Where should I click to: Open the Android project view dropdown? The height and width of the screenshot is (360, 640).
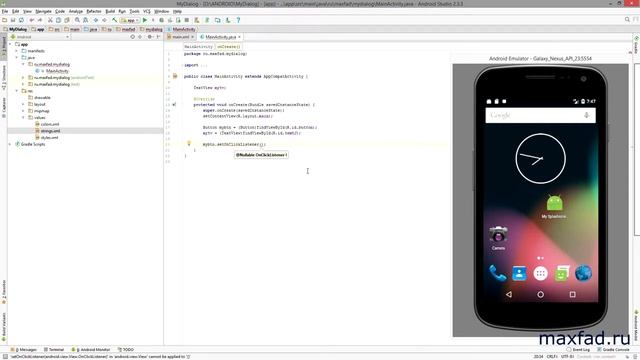(x=40, y=37)
